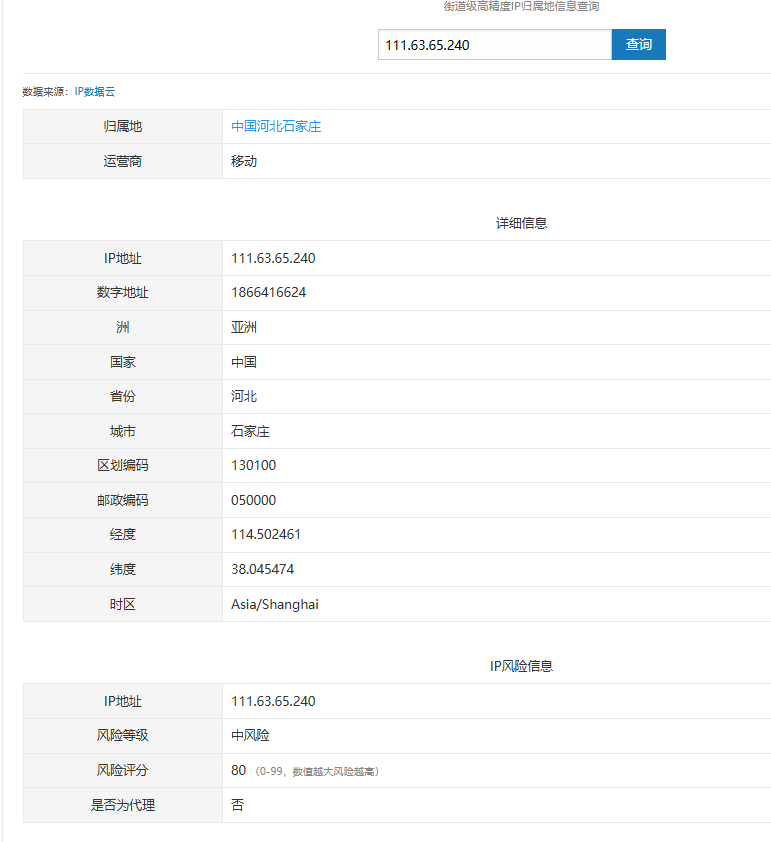This screenshot has width=771, height=842.
Task: Focus the IP address input field
Action: point(494,45)
